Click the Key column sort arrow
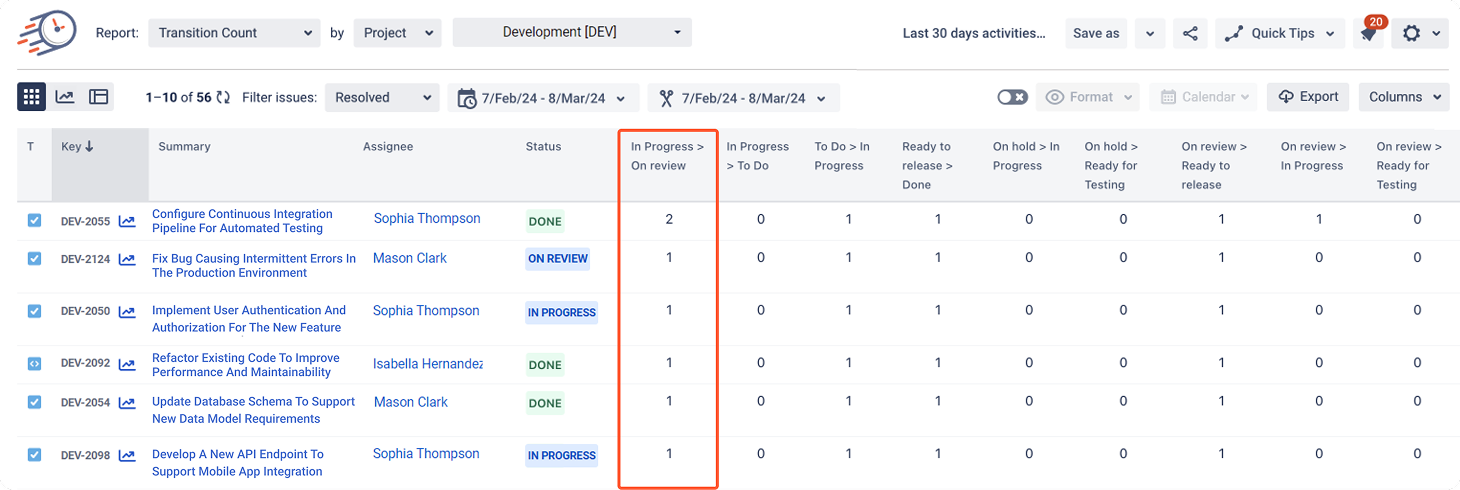Image resolution: width=1460 pixels, height=490 pixels. pyautogui.click(x=89, y=146)
